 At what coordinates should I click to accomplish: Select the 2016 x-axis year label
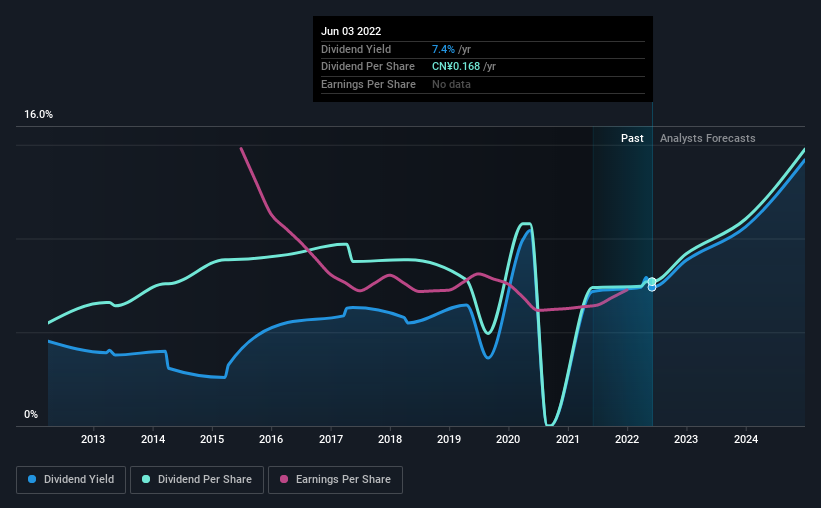(271, 439)
